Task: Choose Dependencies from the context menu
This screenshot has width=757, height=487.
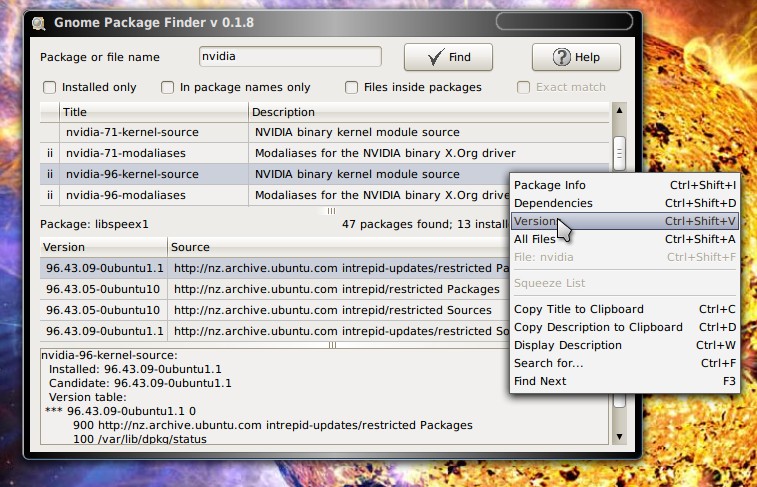Action: coord(625,203)
